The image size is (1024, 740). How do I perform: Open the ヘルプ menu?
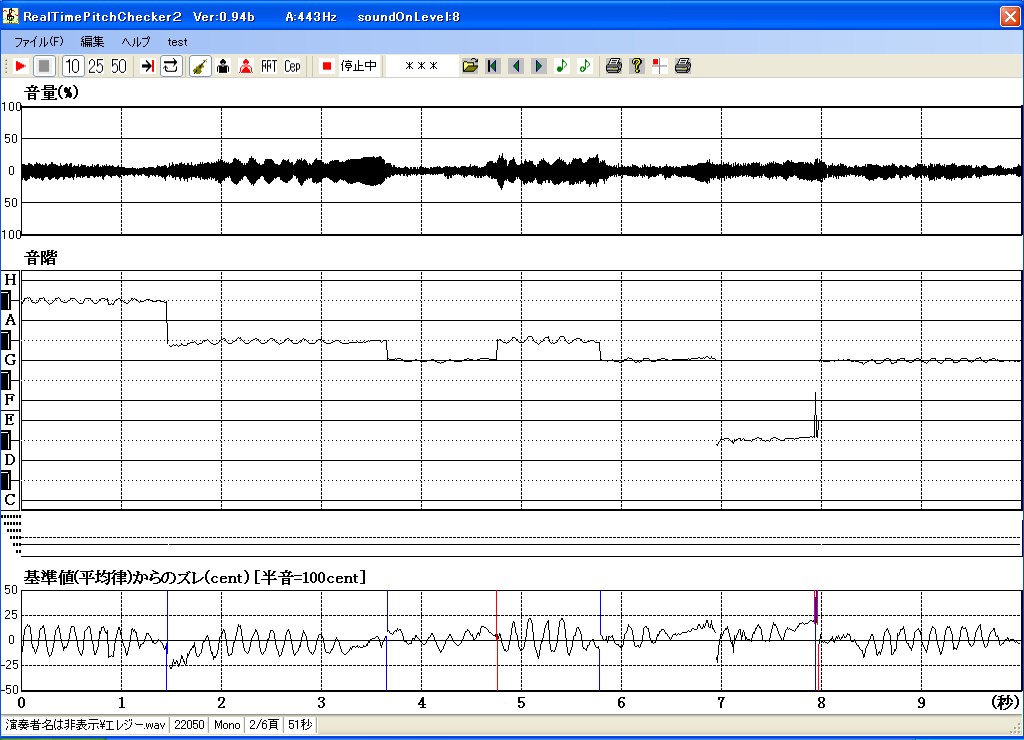point(136,42)
